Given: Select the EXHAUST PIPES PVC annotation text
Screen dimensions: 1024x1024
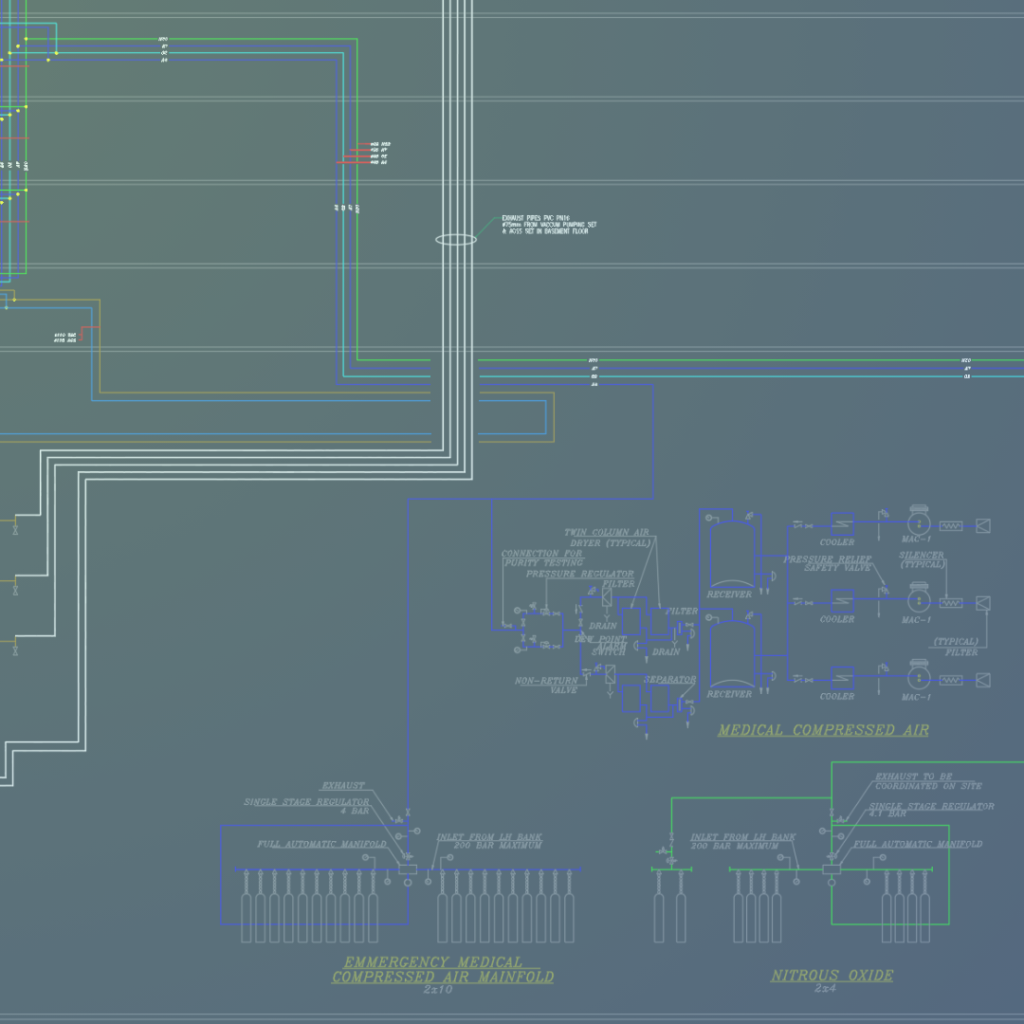Looking at the screenshot, I should tap(548, 224).
